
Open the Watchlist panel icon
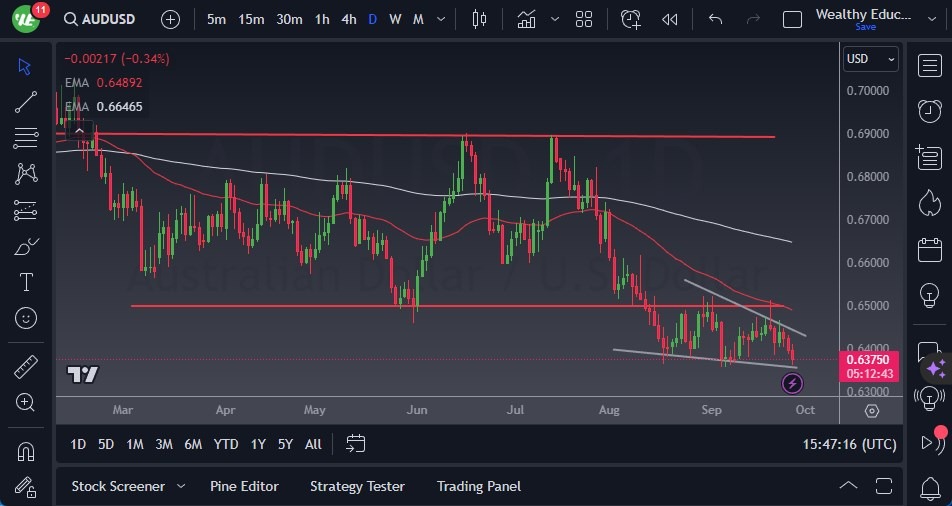pyautogui.click(x=929, y=64)
